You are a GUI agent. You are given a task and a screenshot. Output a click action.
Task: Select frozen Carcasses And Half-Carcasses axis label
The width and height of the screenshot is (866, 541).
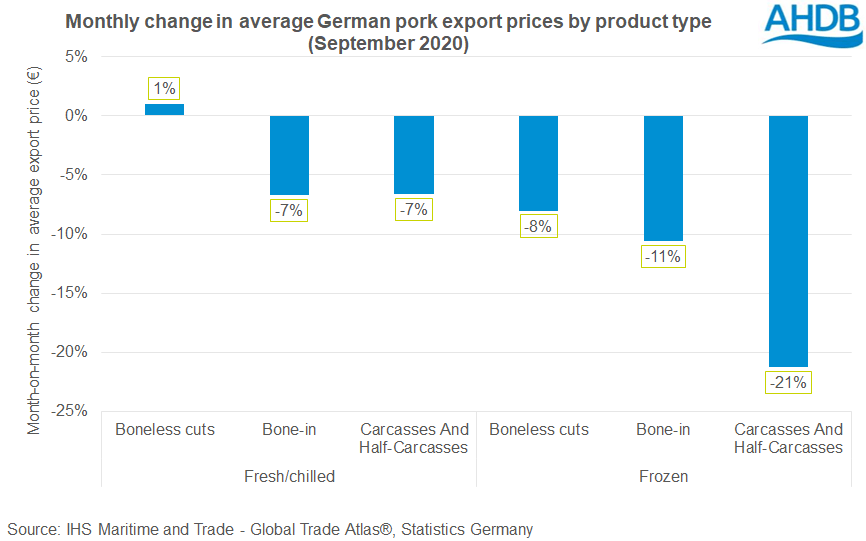(x=788, y=438)
